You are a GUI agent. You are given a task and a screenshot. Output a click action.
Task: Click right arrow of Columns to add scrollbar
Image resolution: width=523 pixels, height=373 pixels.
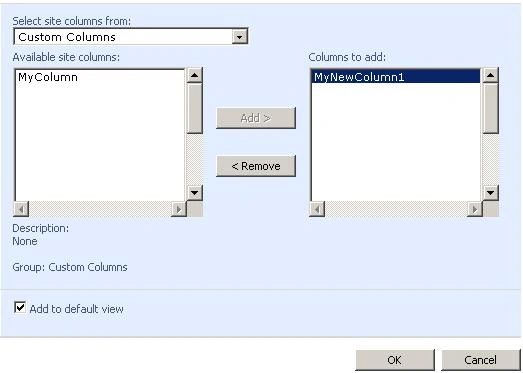pyautogui.click(x=475, y=209)
